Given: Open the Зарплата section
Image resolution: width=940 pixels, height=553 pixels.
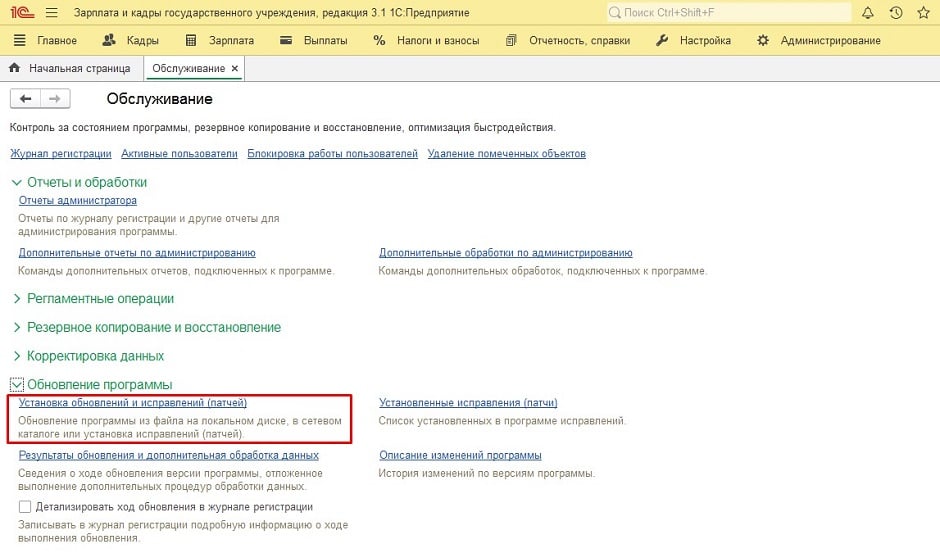Looking at the screenshot, I should 219,40.
